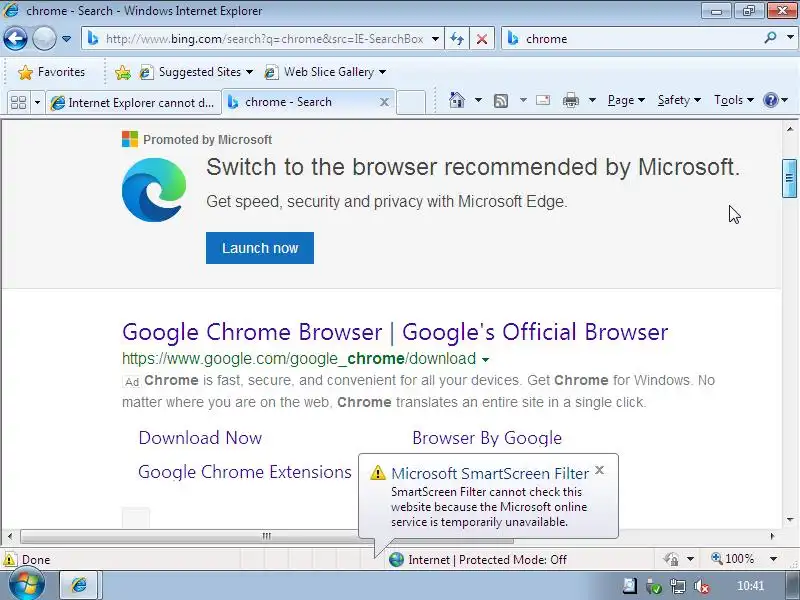
Task: Open a new blank tab
Action: coord(411,102)
